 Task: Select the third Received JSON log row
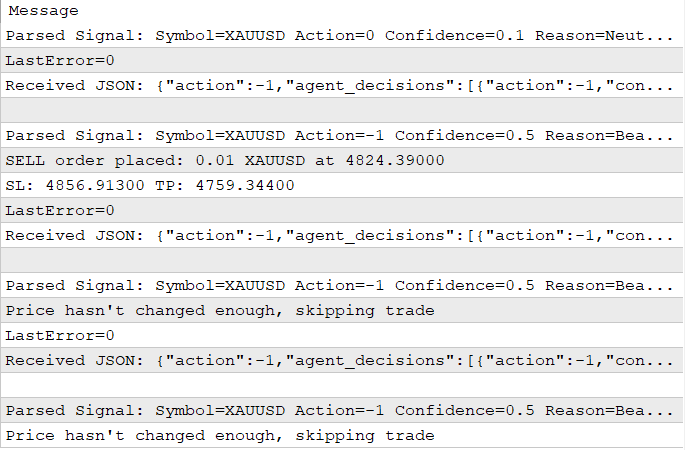[339, 360]
